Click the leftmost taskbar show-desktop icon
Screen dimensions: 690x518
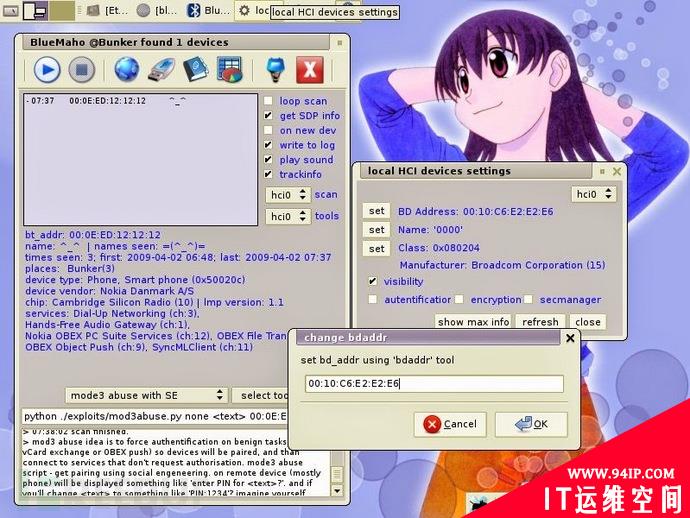point(10,11)
